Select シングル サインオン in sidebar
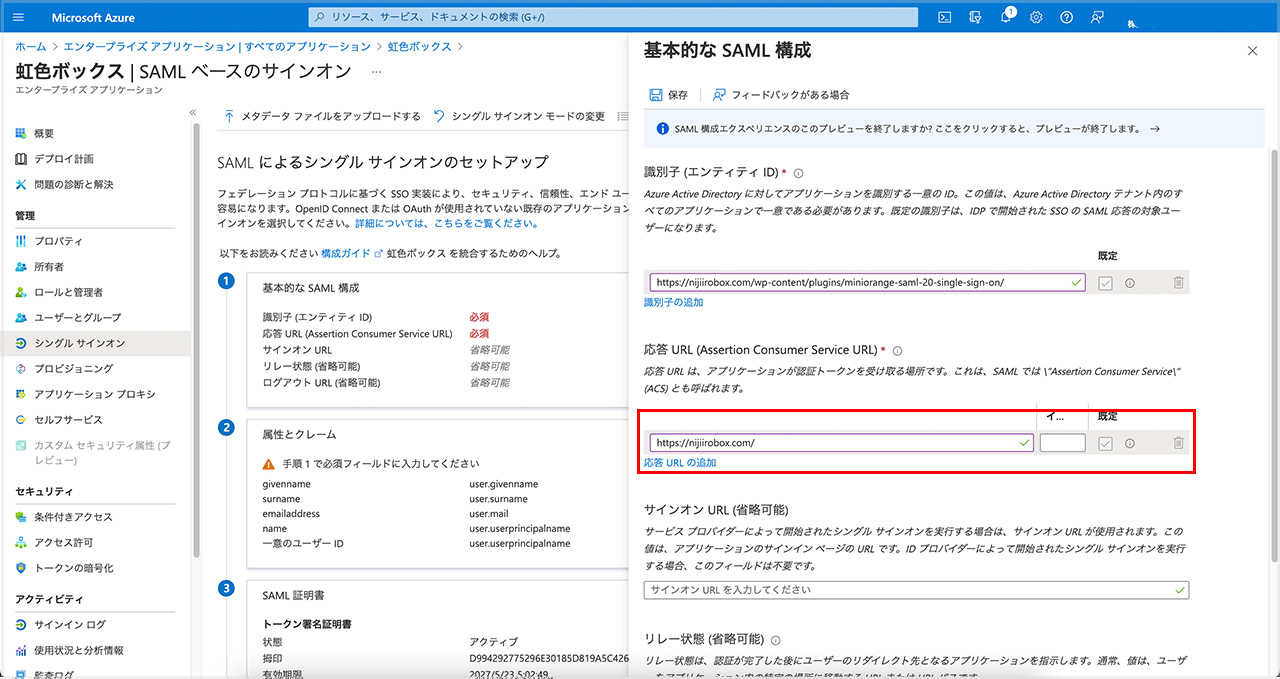The width and height of the screenshot is (1280, 679). point(80,343)
